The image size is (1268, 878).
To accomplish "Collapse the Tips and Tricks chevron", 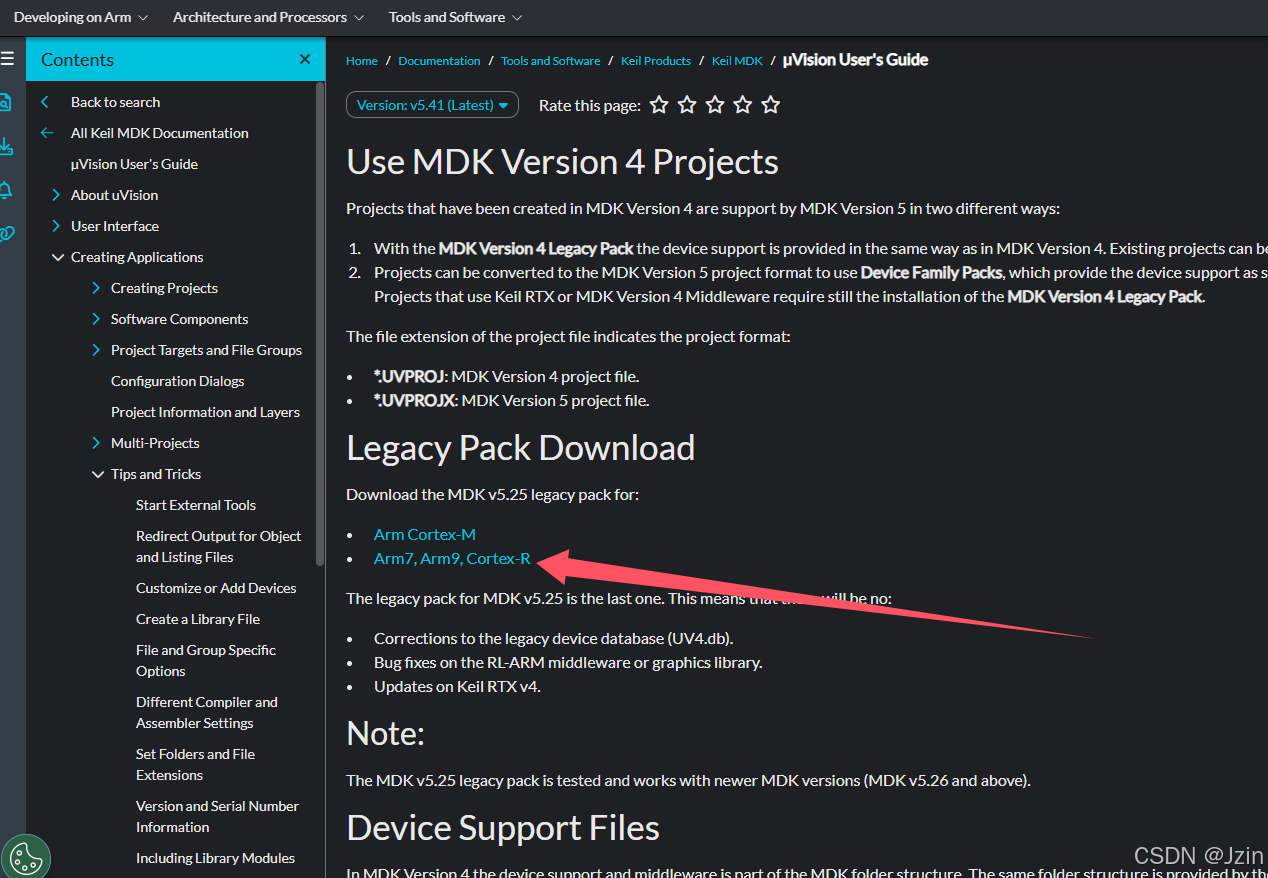I will pyautogui.click(x=97, y=474).
